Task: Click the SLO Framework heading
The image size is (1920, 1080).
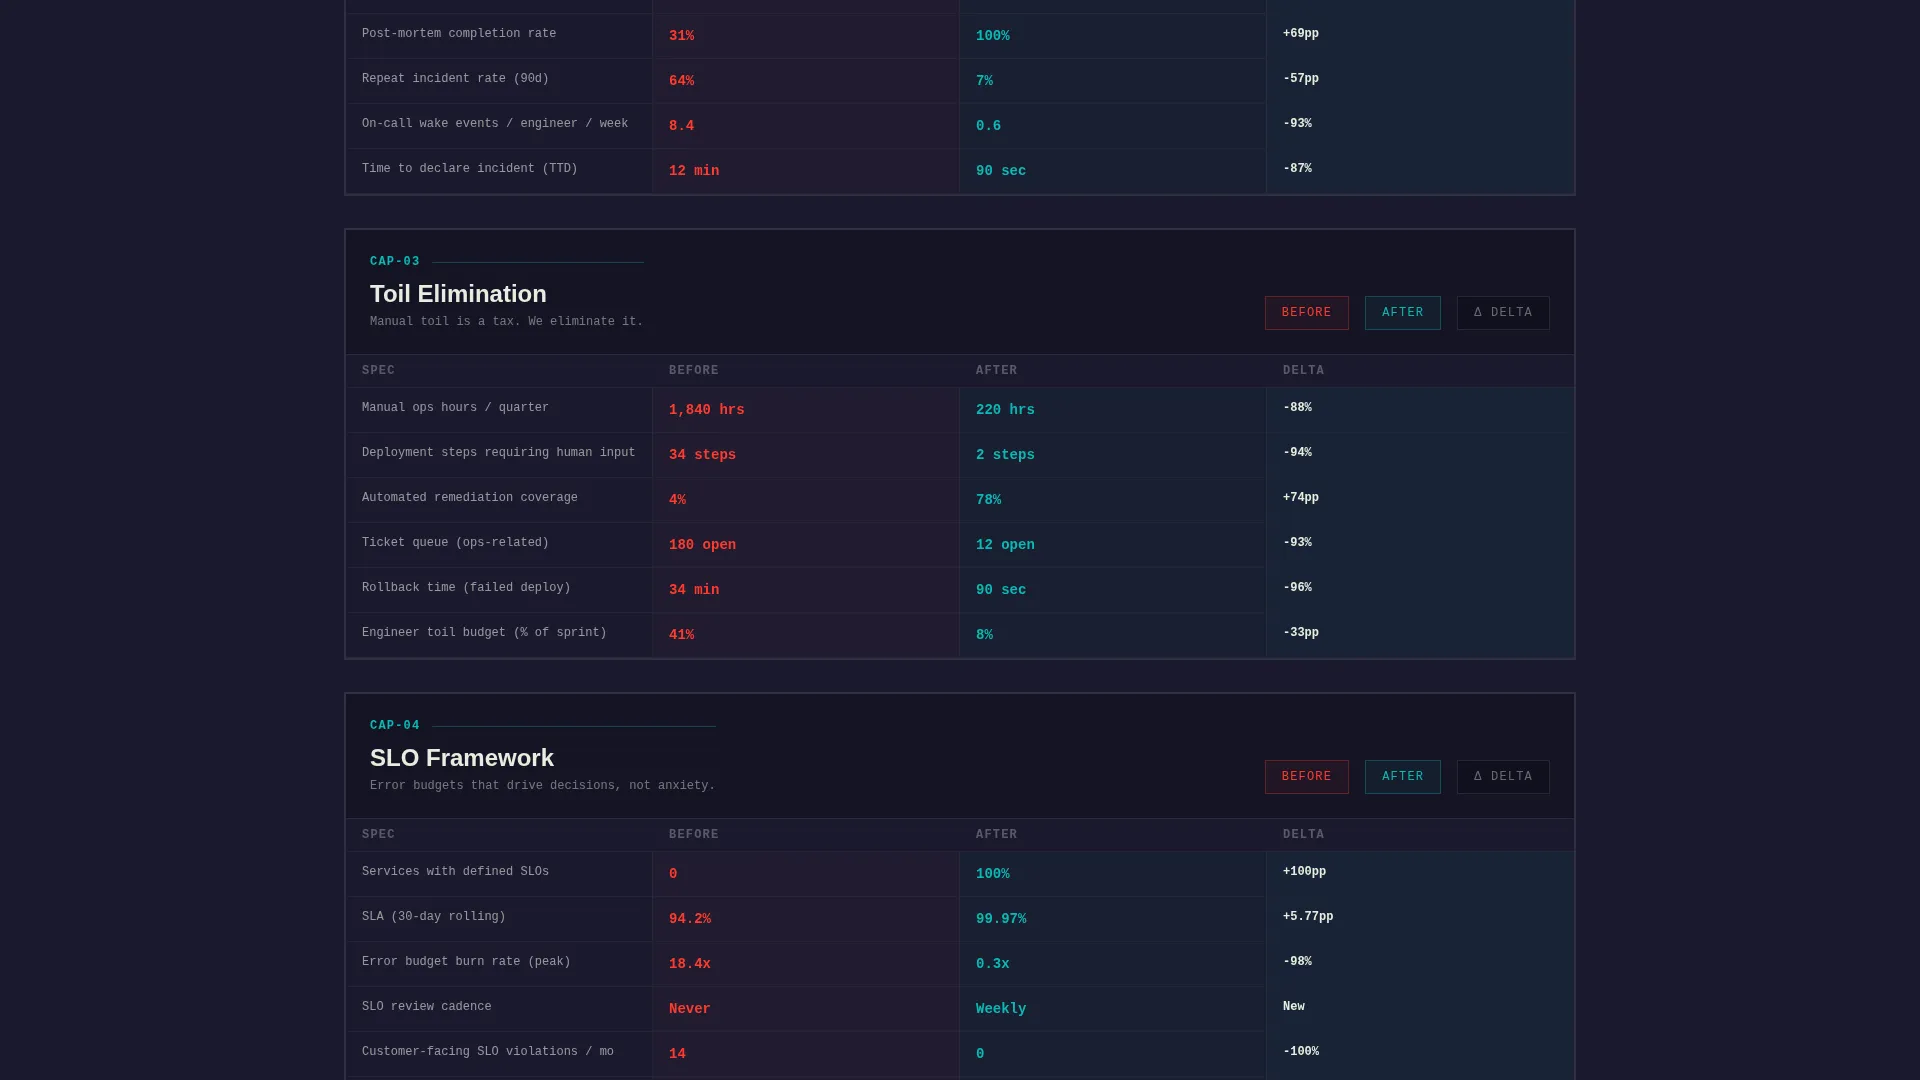Action: coord(462,758)
